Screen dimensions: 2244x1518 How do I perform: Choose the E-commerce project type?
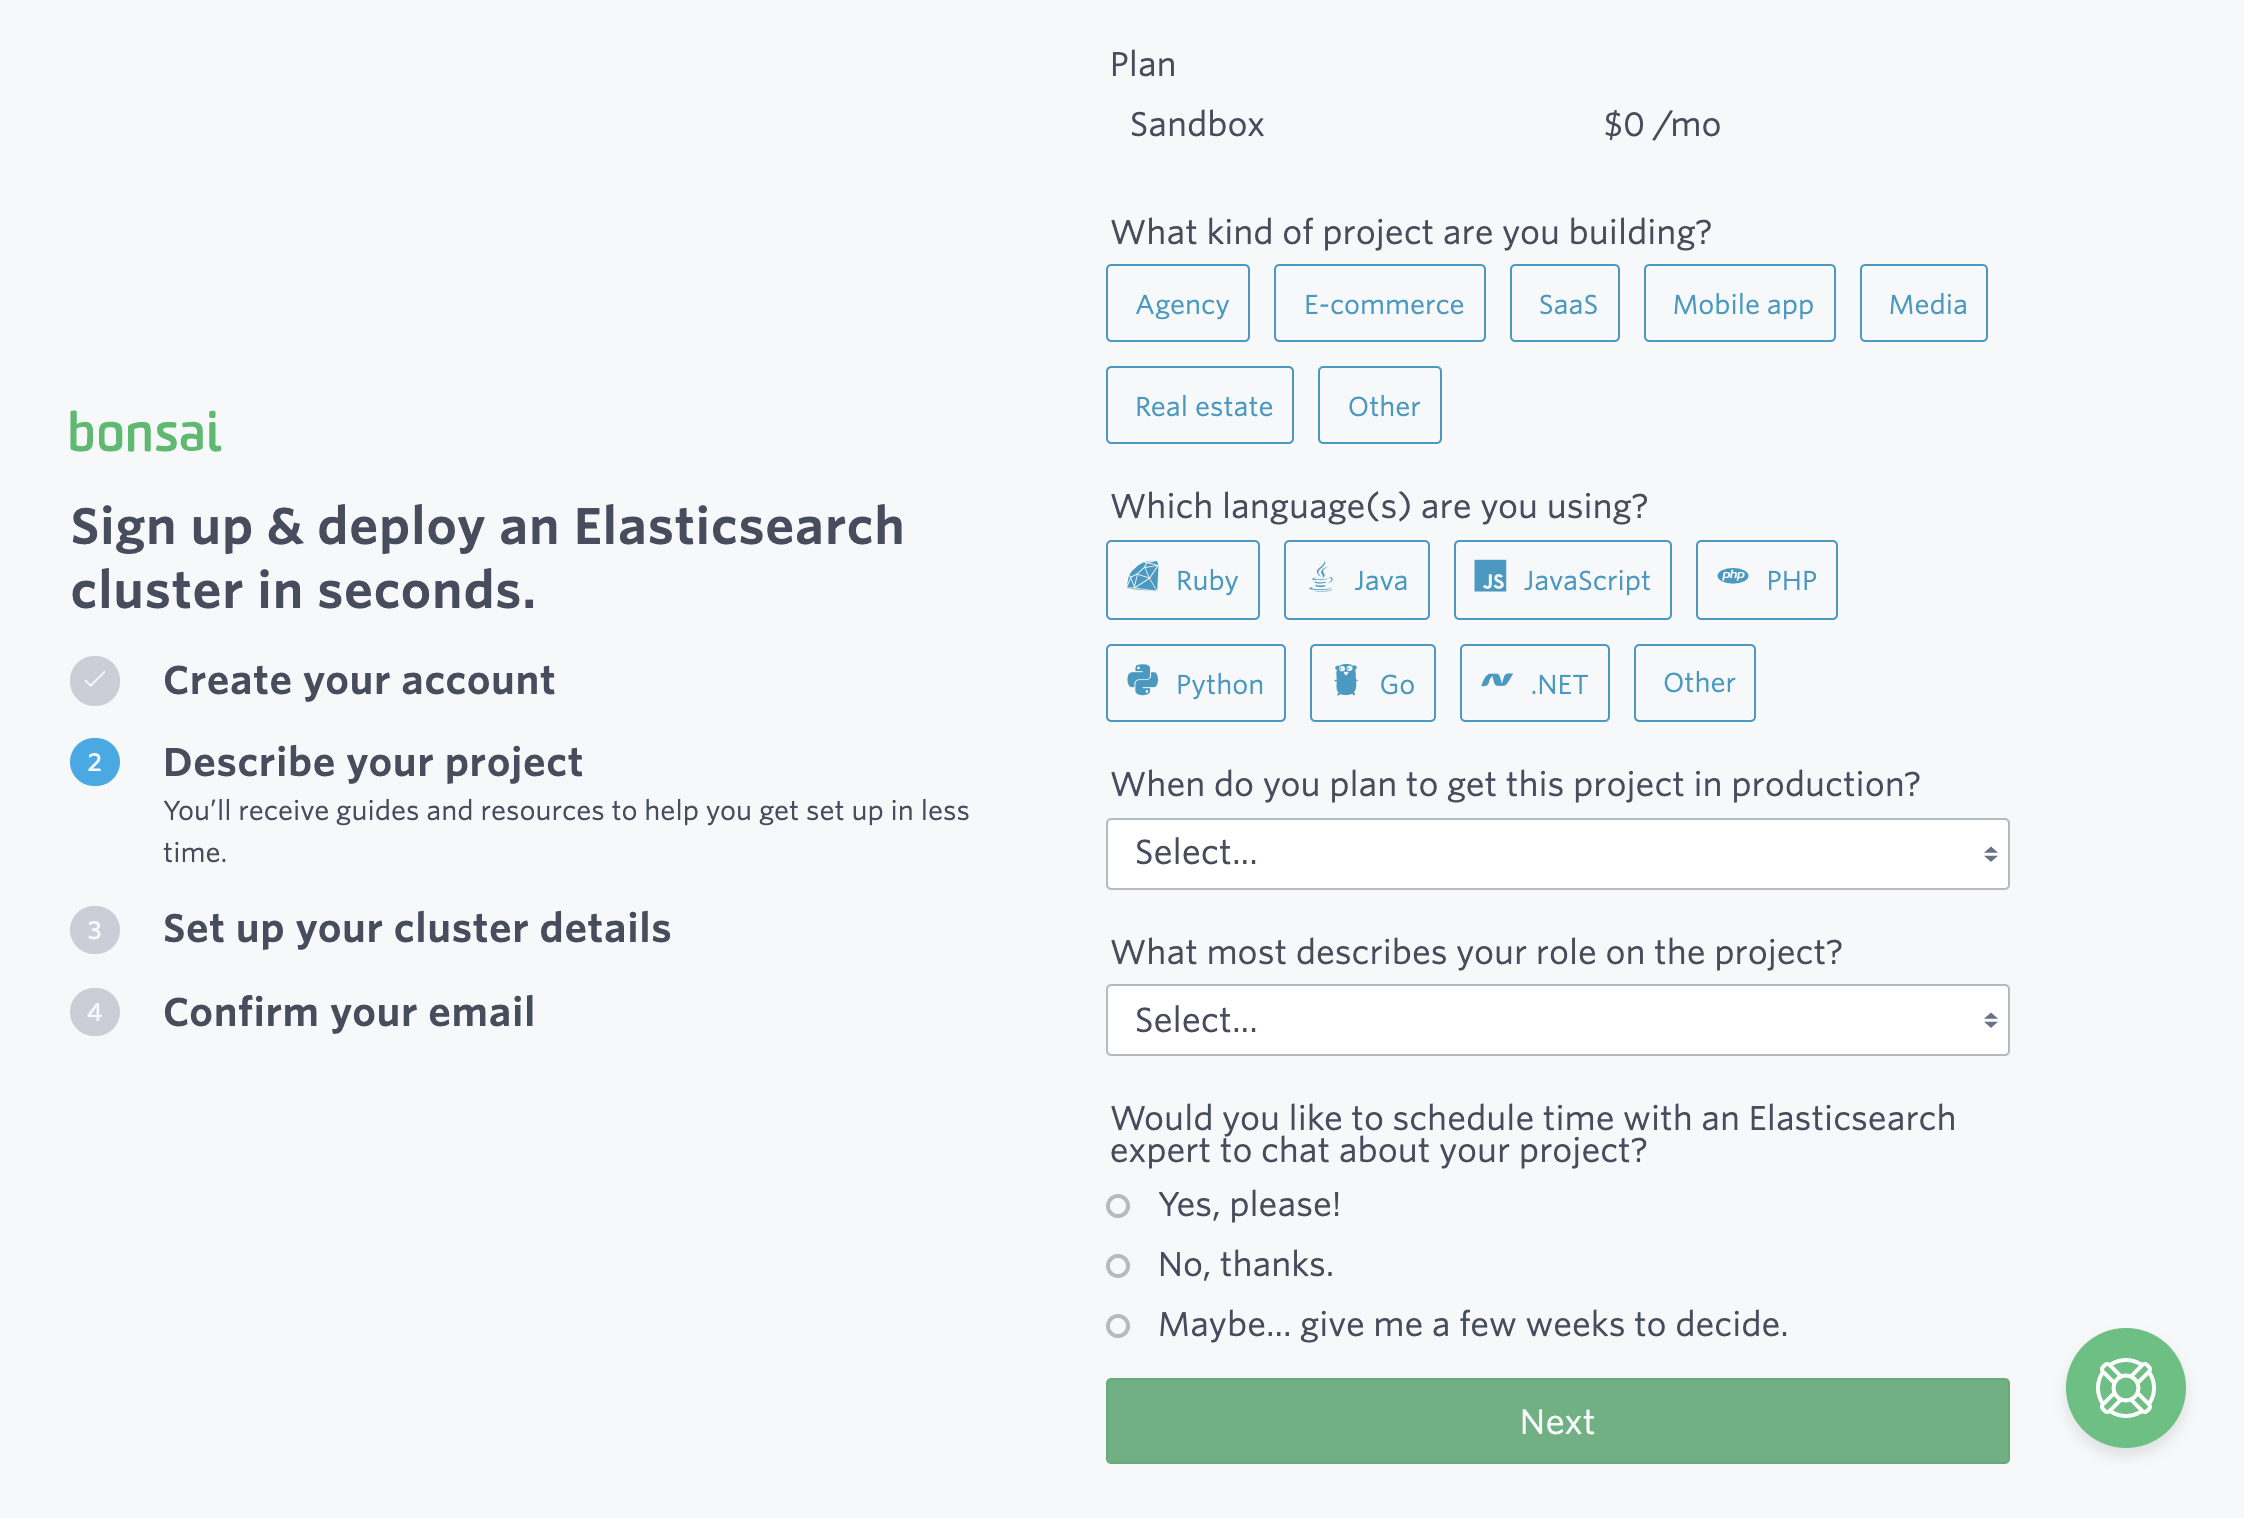[1380, 303]
